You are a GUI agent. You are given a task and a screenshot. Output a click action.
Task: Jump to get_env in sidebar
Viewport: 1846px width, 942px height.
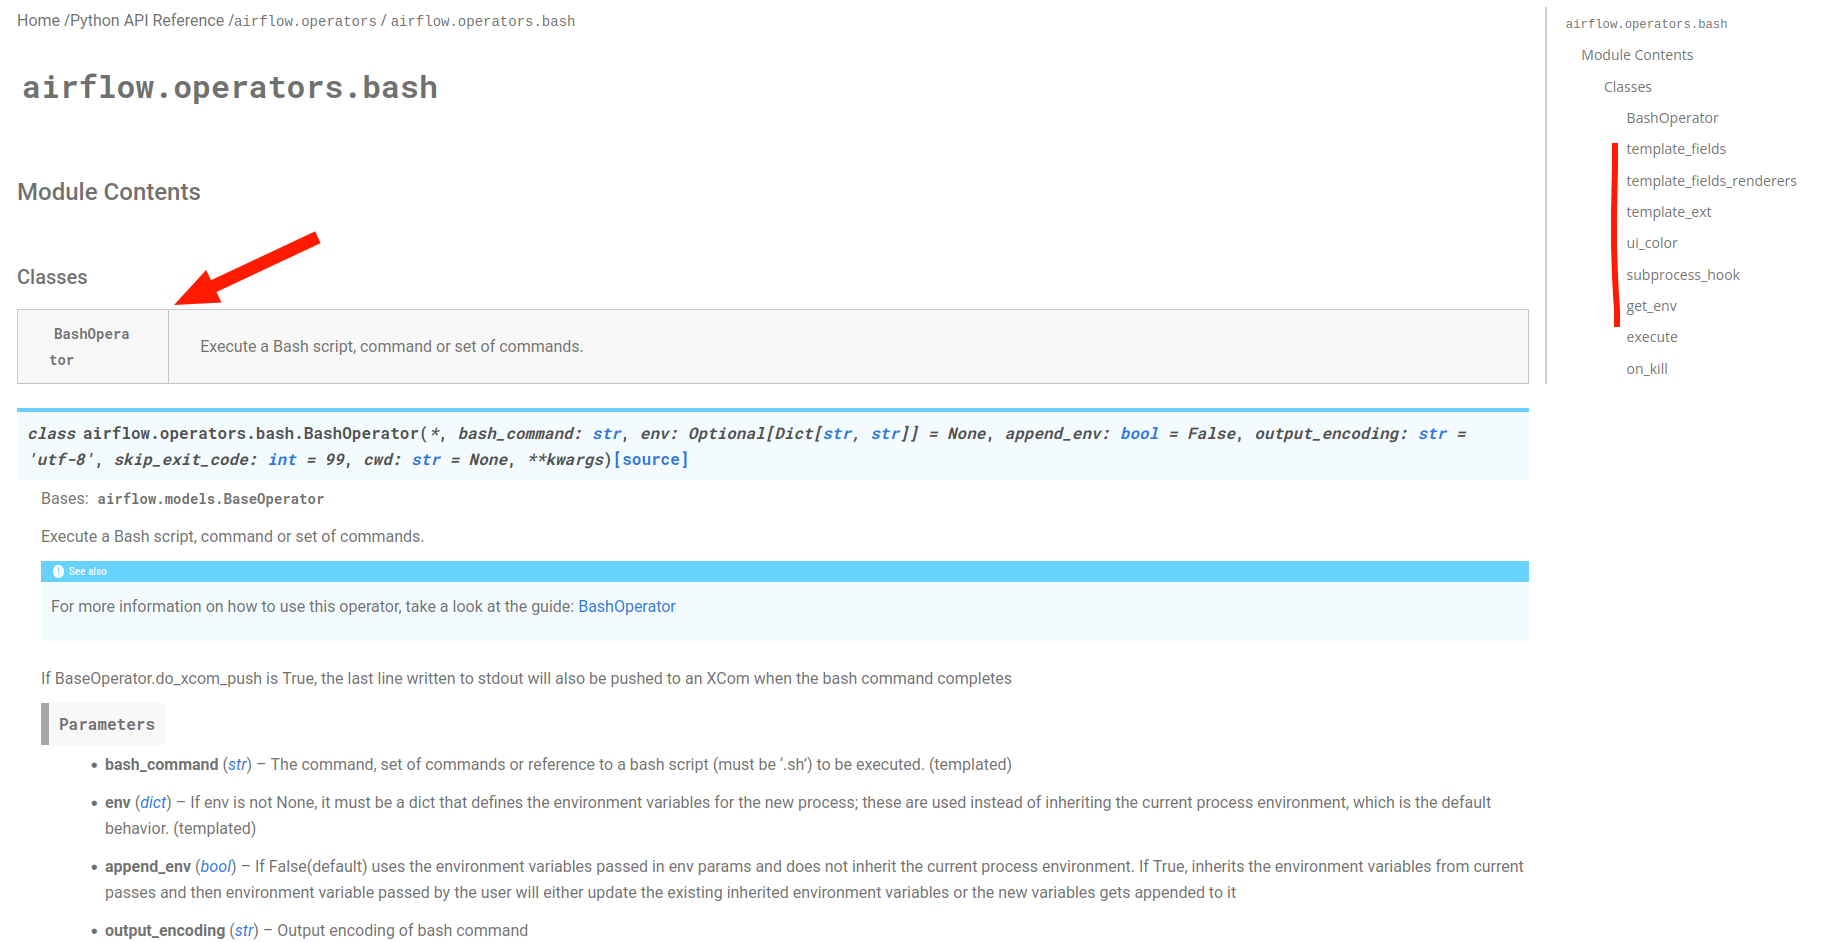[x=1651, y=306]
